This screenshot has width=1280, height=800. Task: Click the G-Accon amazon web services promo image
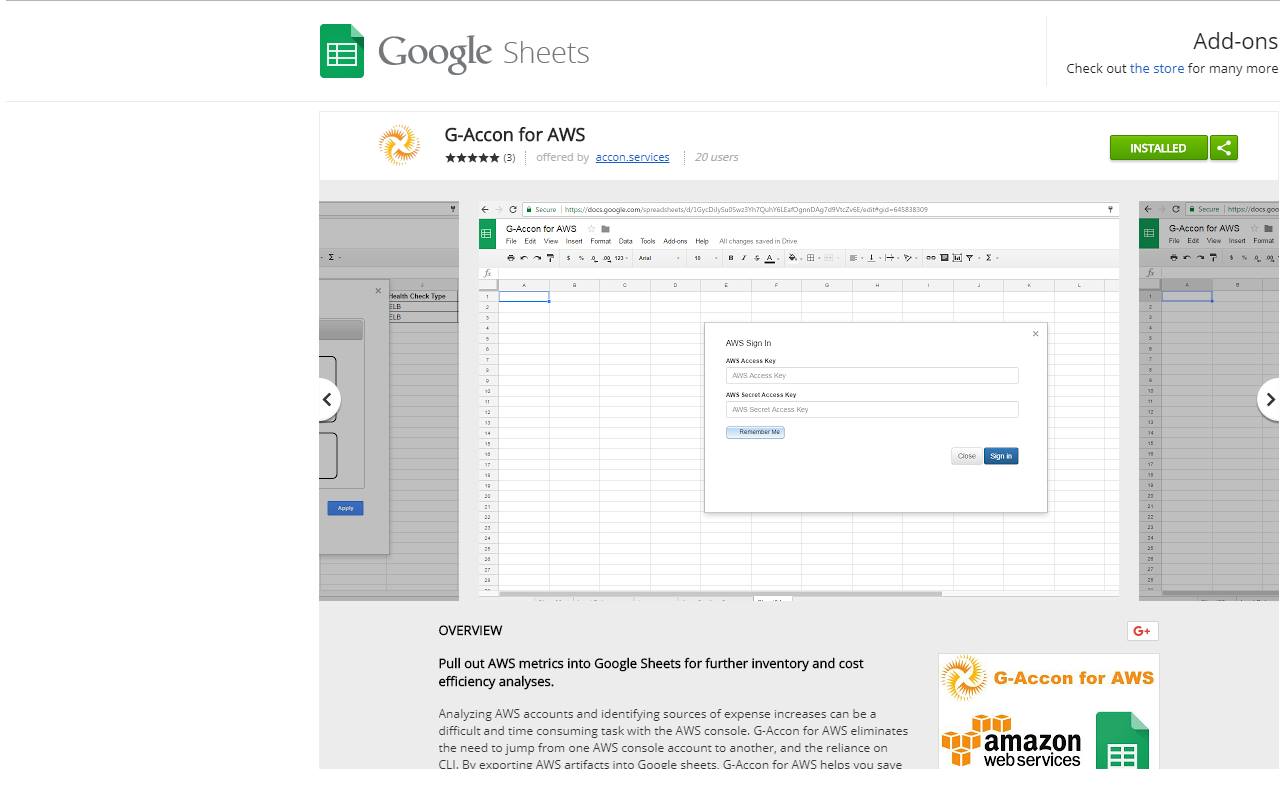[x=1049, y=711]
